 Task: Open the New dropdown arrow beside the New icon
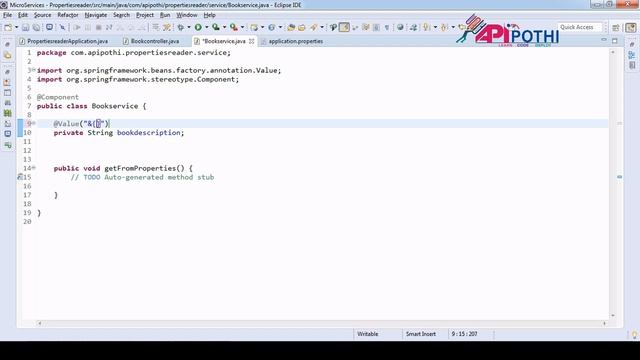(x=16, y=27)
